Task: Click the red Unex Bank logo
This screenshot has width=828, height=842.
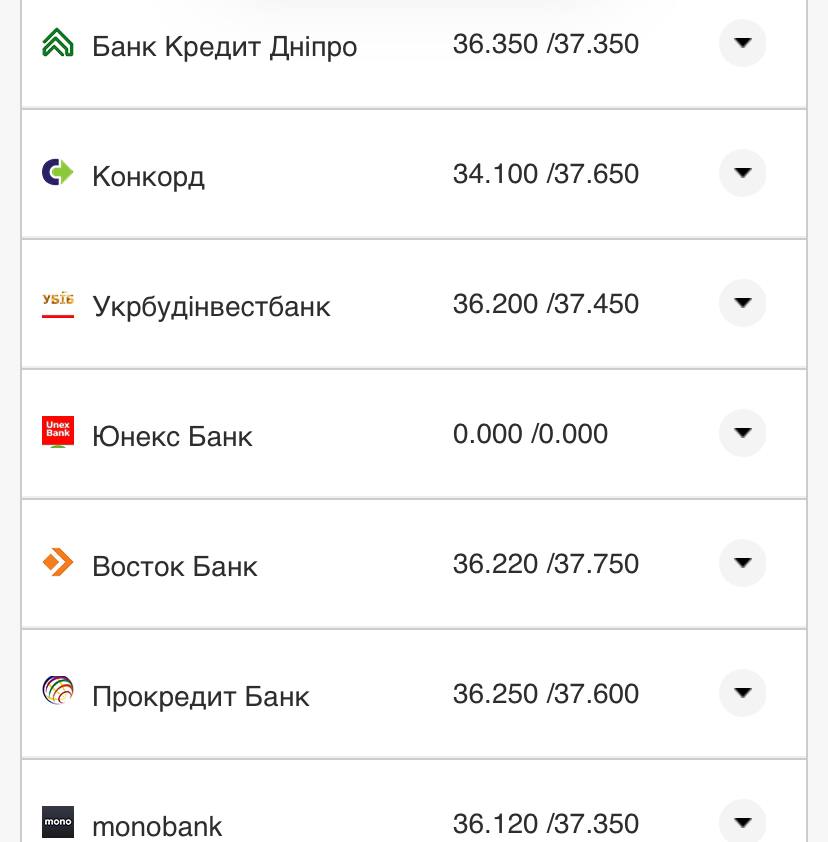Action: point(57,433)
